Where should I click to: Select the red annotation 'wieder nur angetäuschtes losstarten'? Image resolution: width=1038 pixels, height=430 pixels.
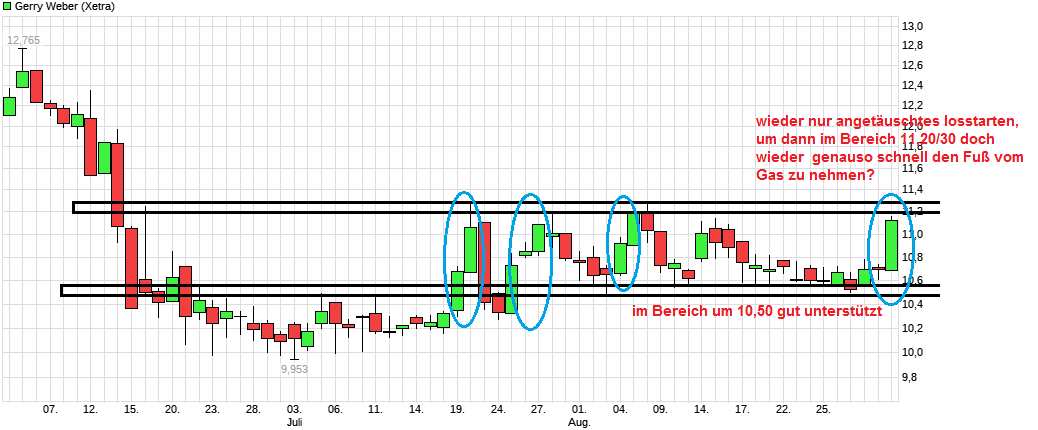886,121
